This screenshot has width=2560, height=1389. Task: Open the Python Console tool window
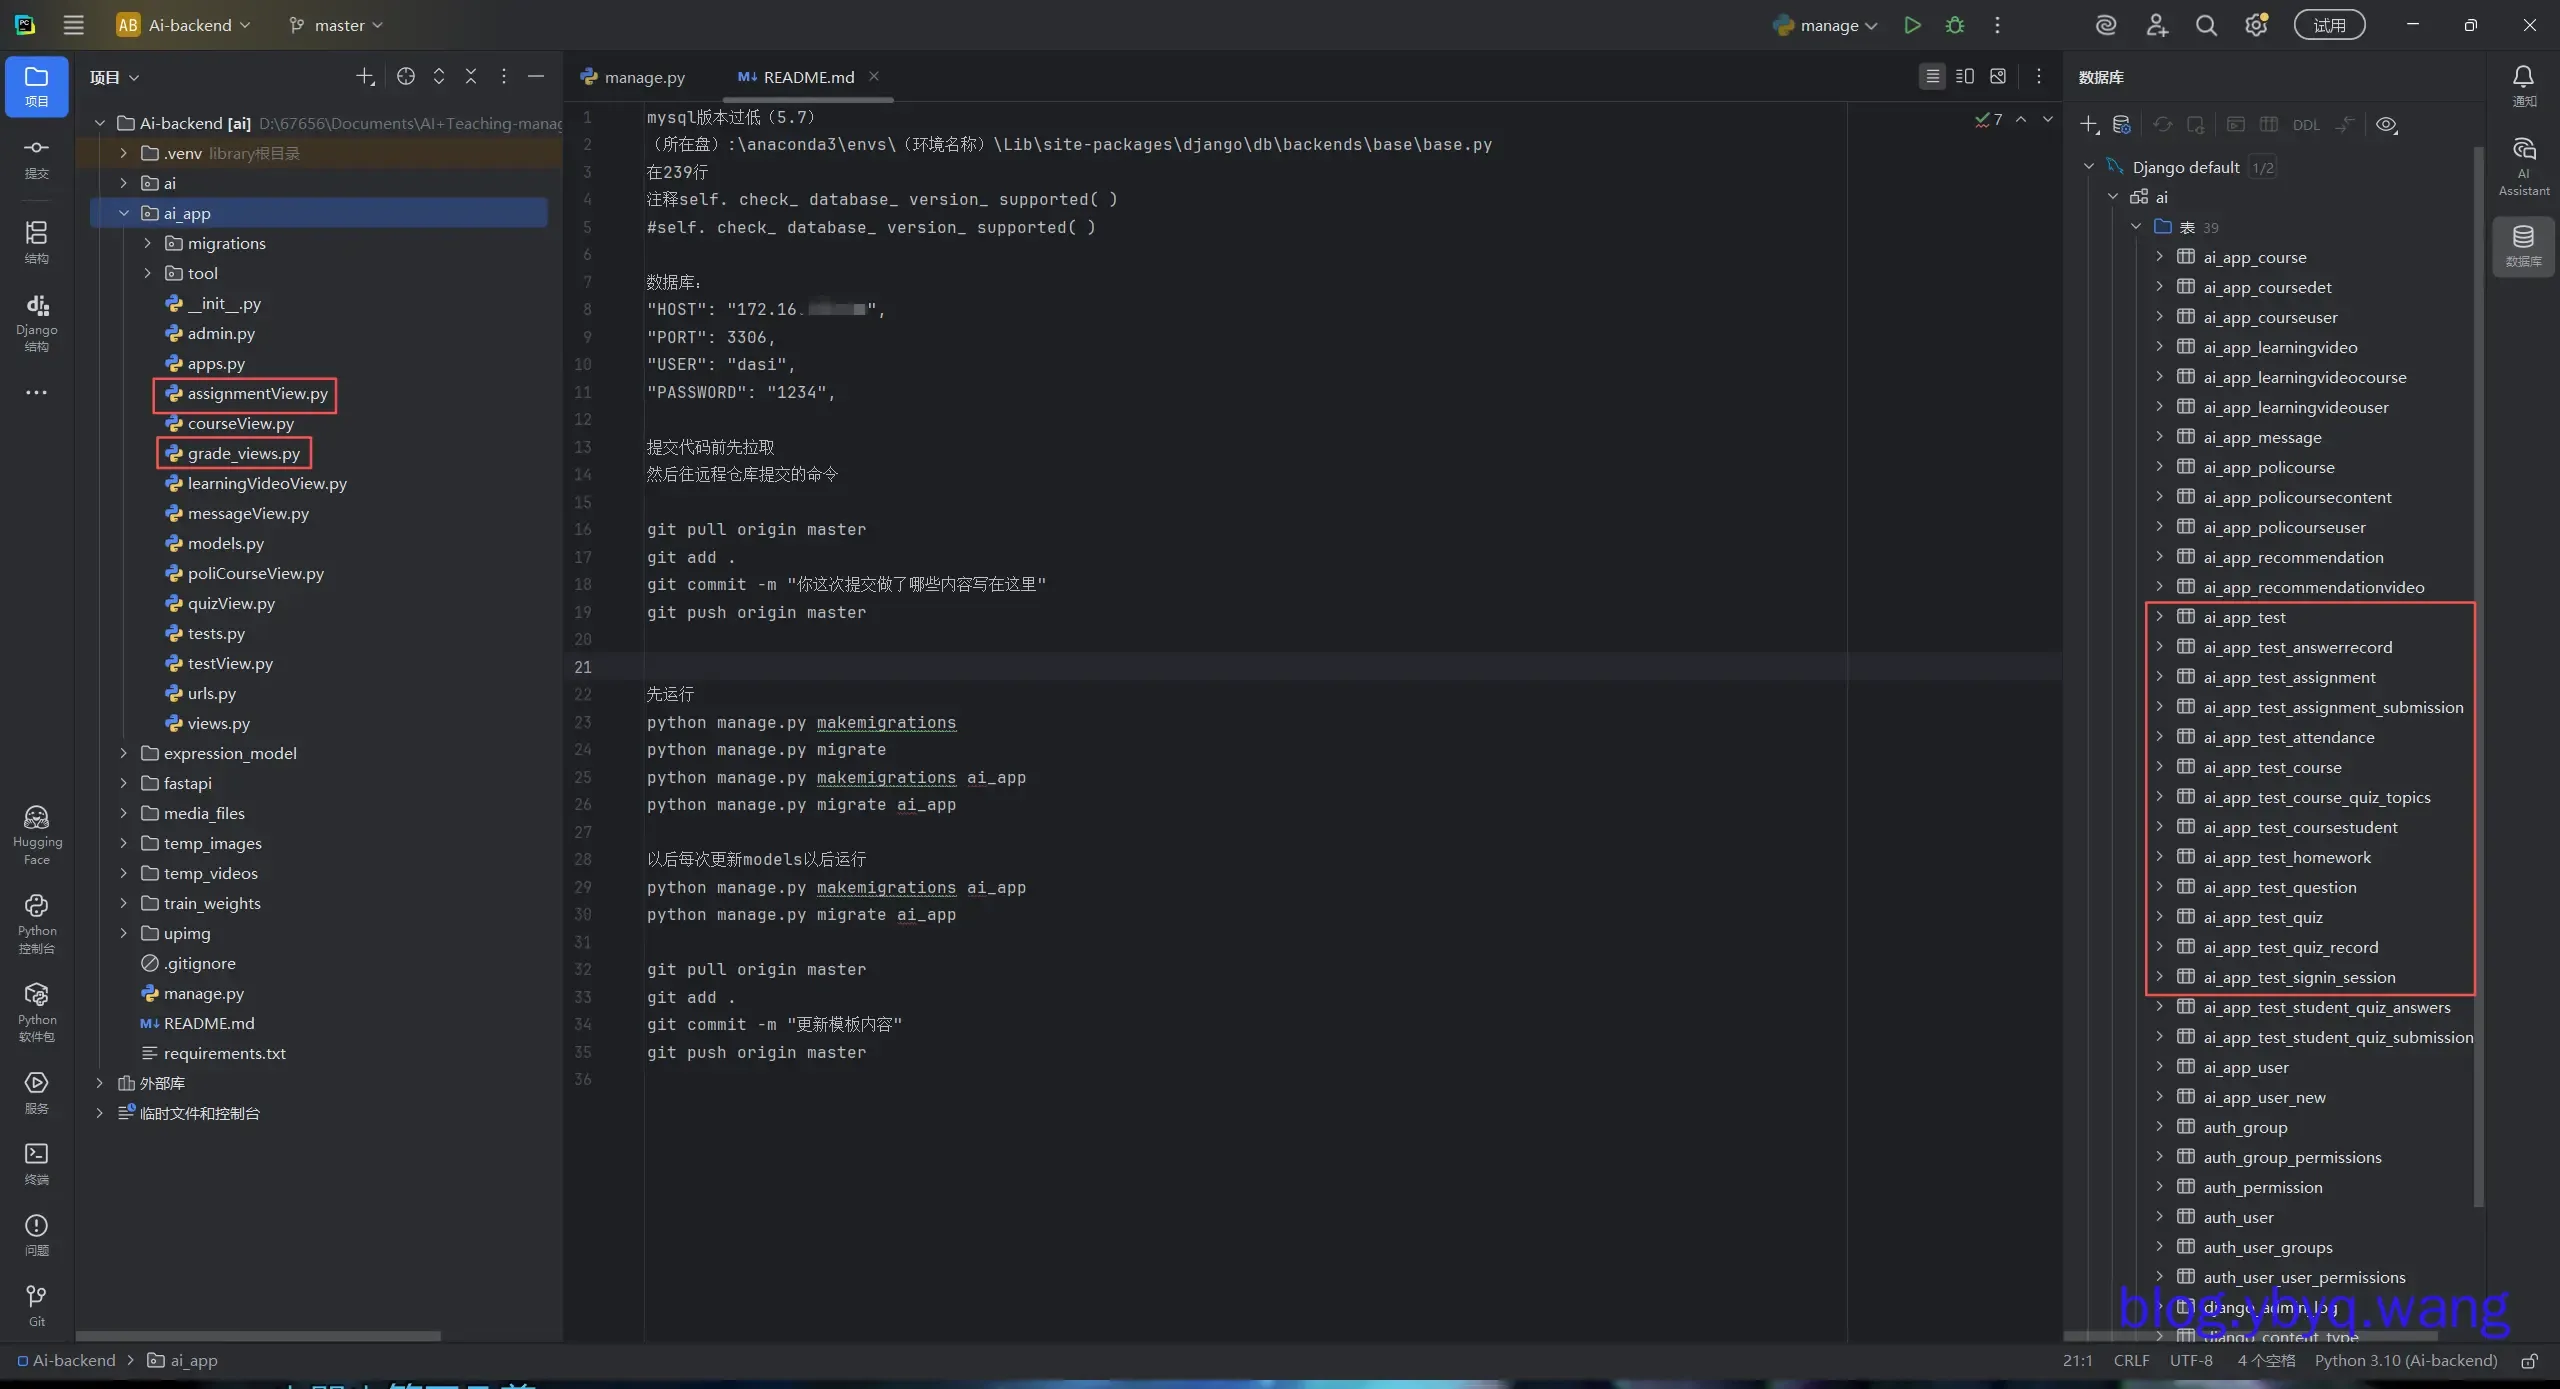click(36, 923)
